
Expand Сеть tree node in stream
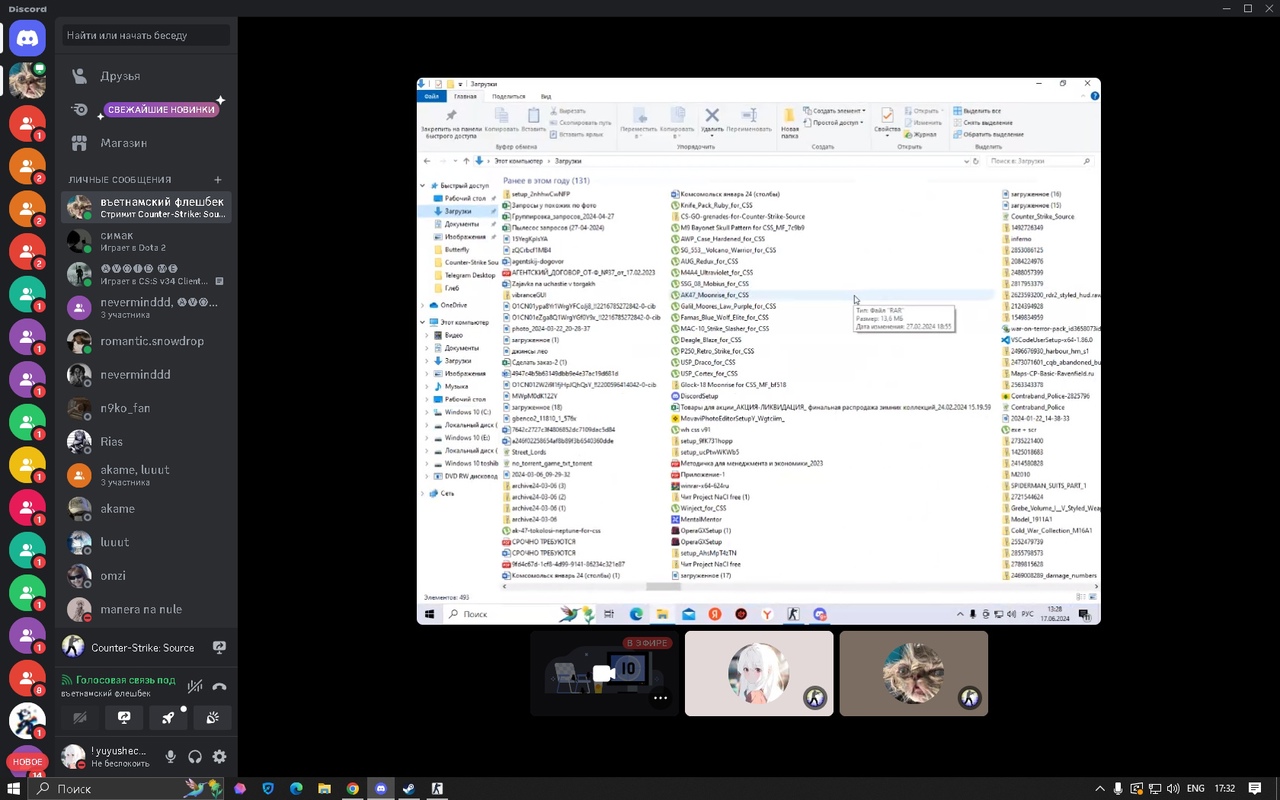423,493
